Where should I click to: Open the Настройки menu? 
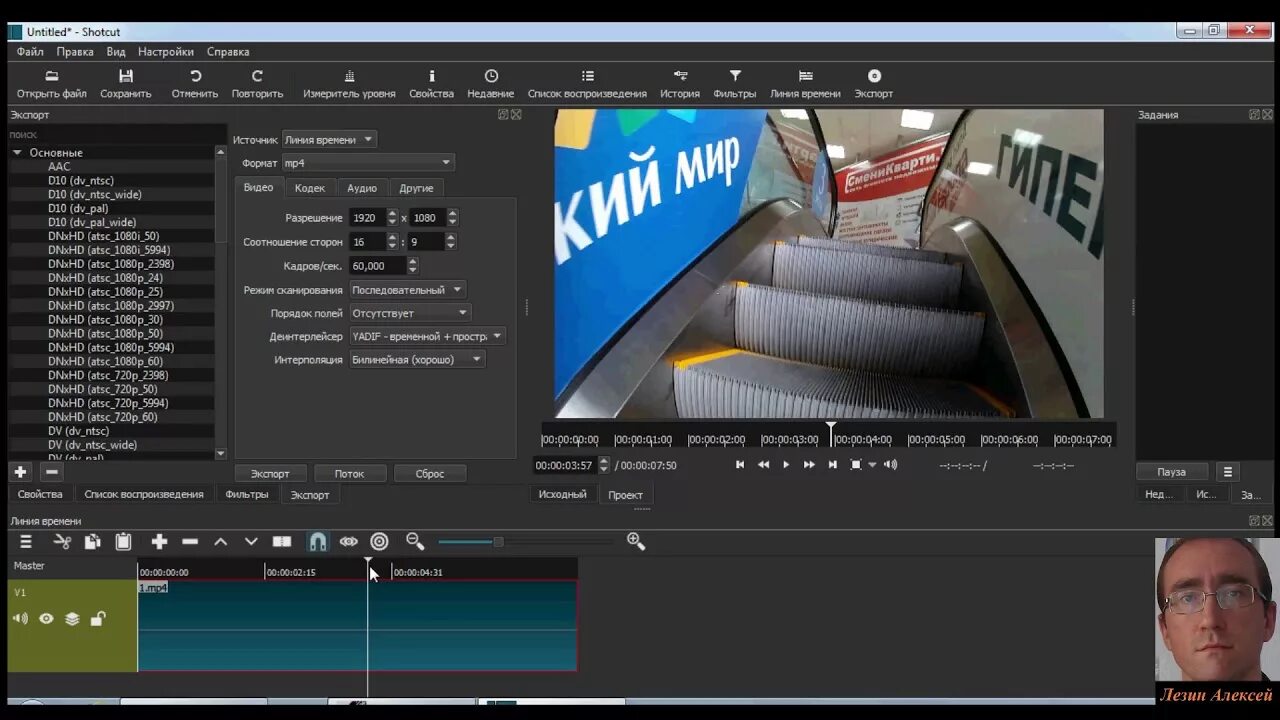pyautogui.click(x=165, y=52)
